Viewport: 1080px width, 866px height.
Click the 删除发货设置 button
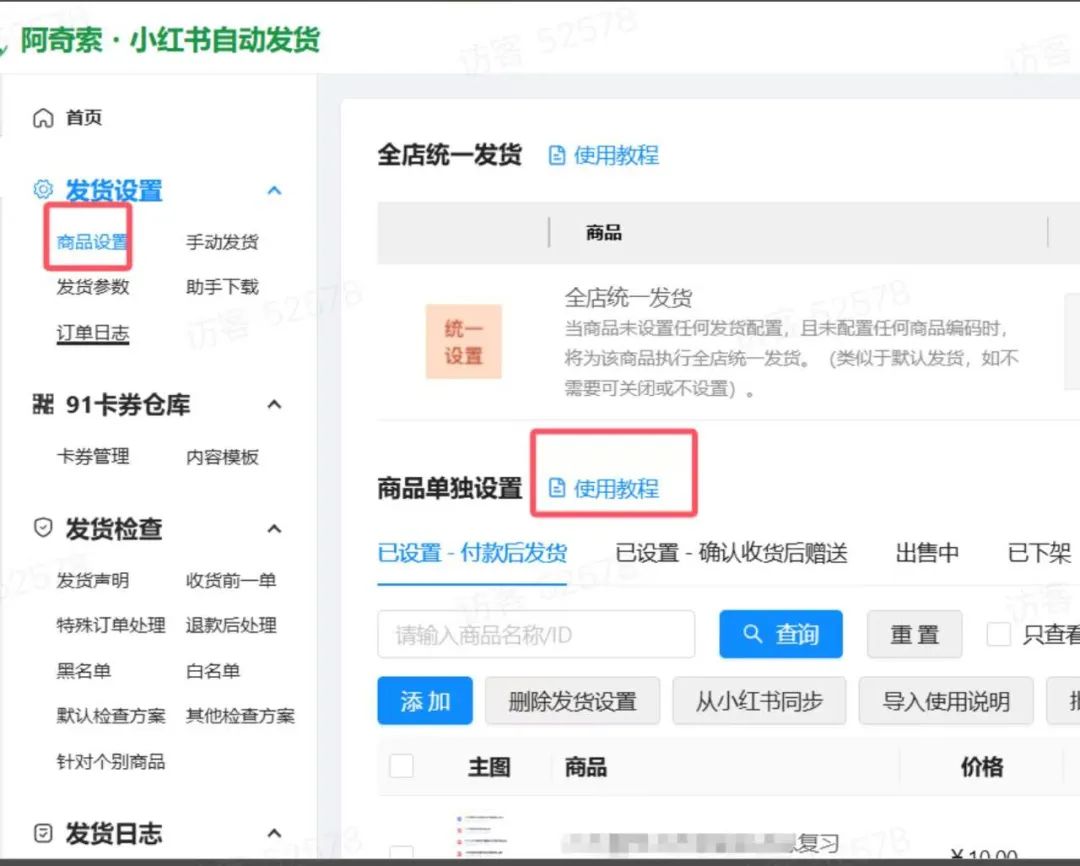pyautogui.click(x=572, y=701)
